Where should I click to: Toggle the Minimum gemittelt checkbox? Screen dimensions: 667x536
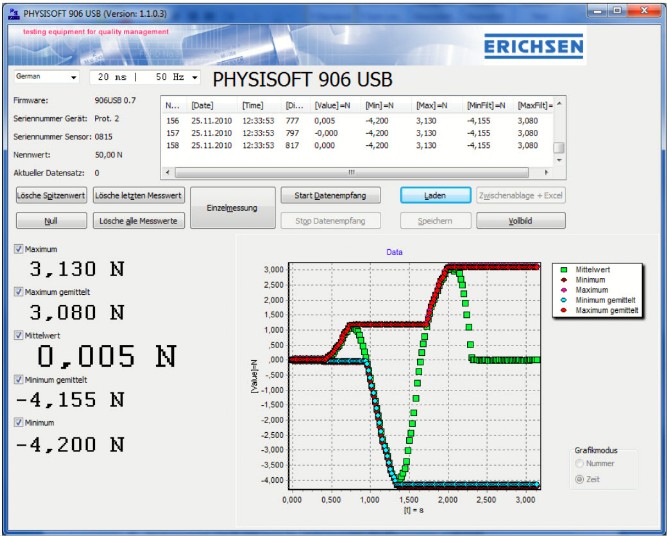pos(18,379)
